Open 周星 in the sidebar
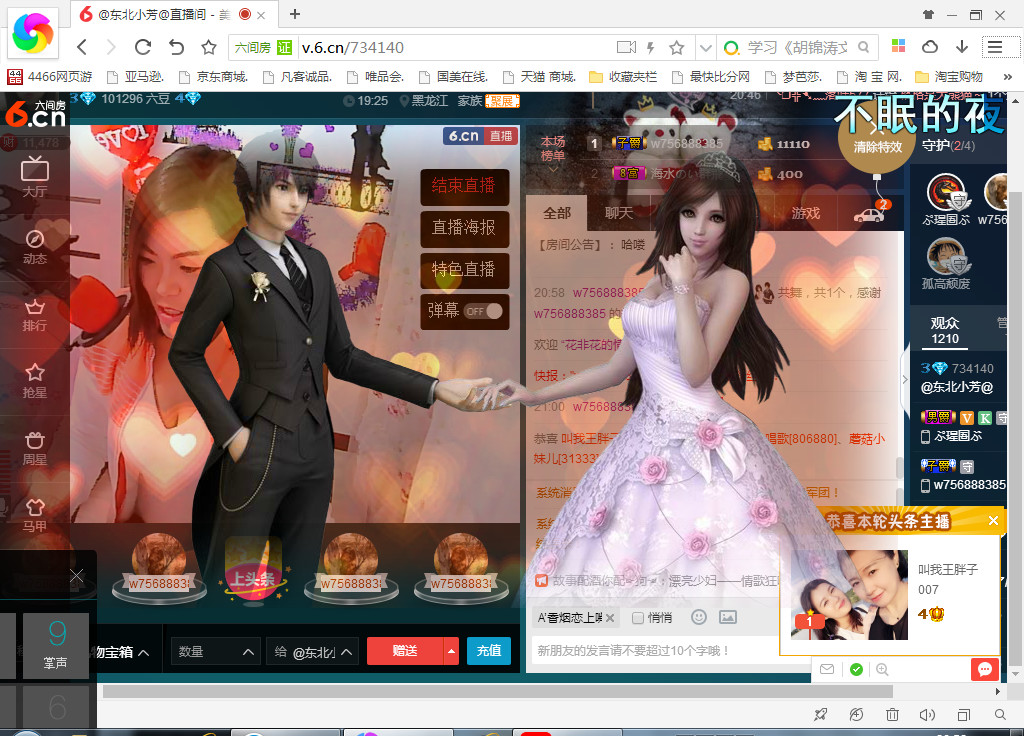This screenshot has width=1024, height=736. 35,449
